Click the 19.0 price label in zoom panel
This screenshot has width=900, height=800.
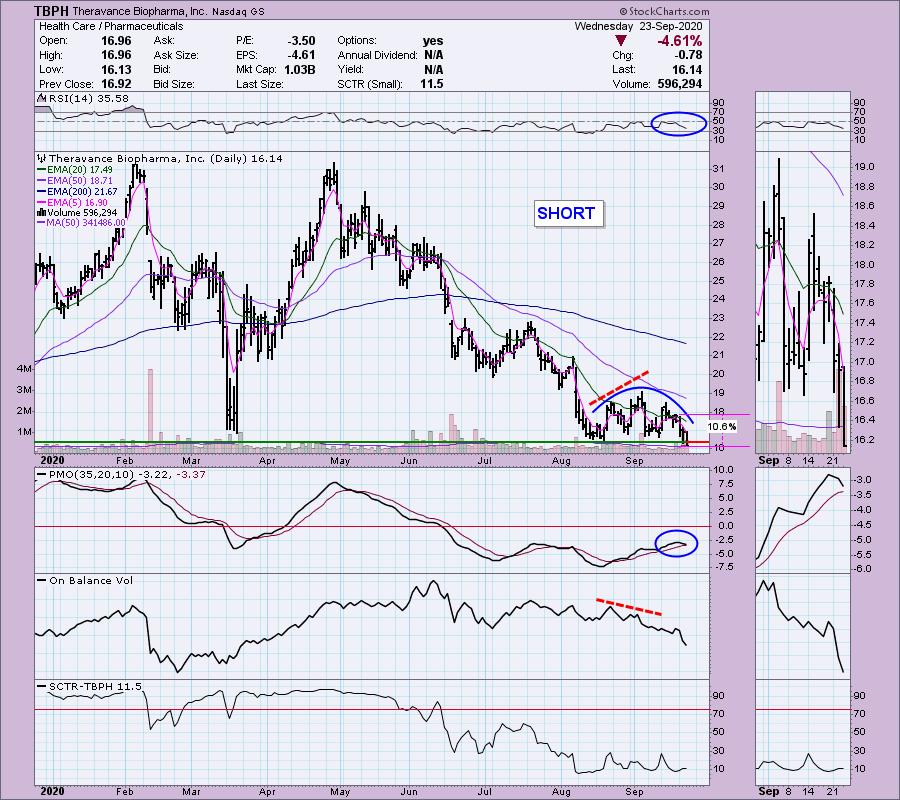[864, 167]
